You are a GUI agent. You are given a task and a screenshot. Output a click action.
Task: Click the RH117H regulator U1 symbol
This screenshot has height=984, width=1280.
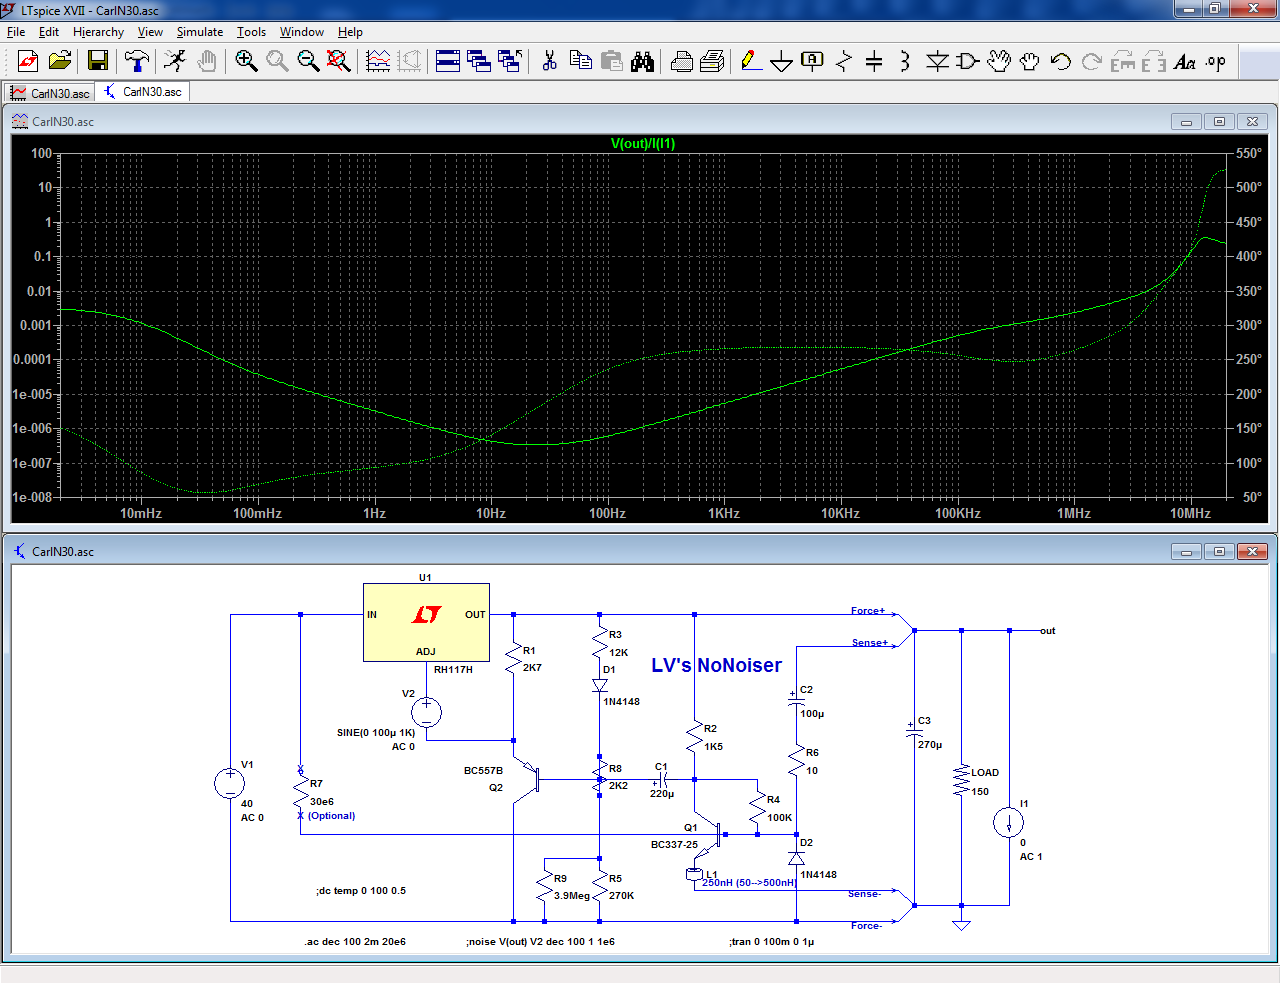tap(426, 622)
